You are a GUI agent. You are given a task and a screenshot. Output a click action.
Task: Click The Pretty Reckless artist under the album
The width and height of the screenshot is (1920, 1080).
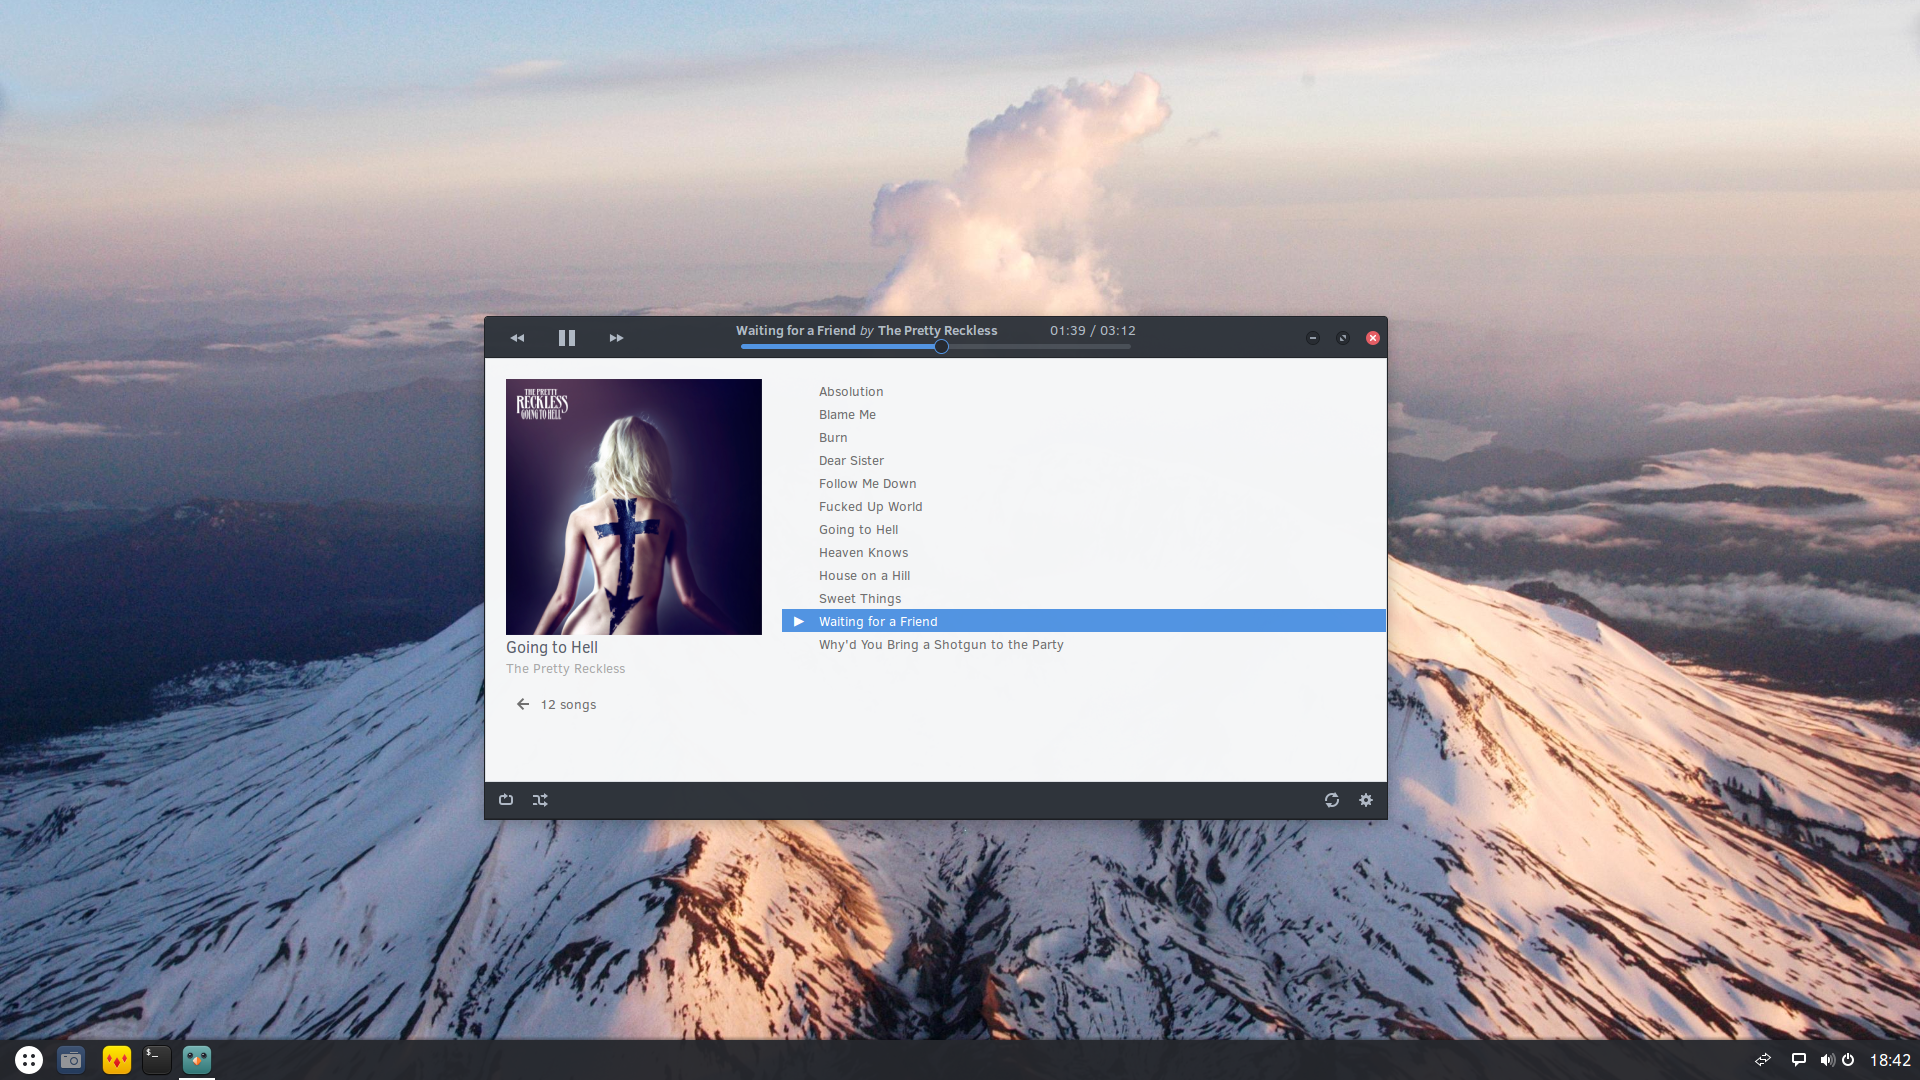coord(565,669)
